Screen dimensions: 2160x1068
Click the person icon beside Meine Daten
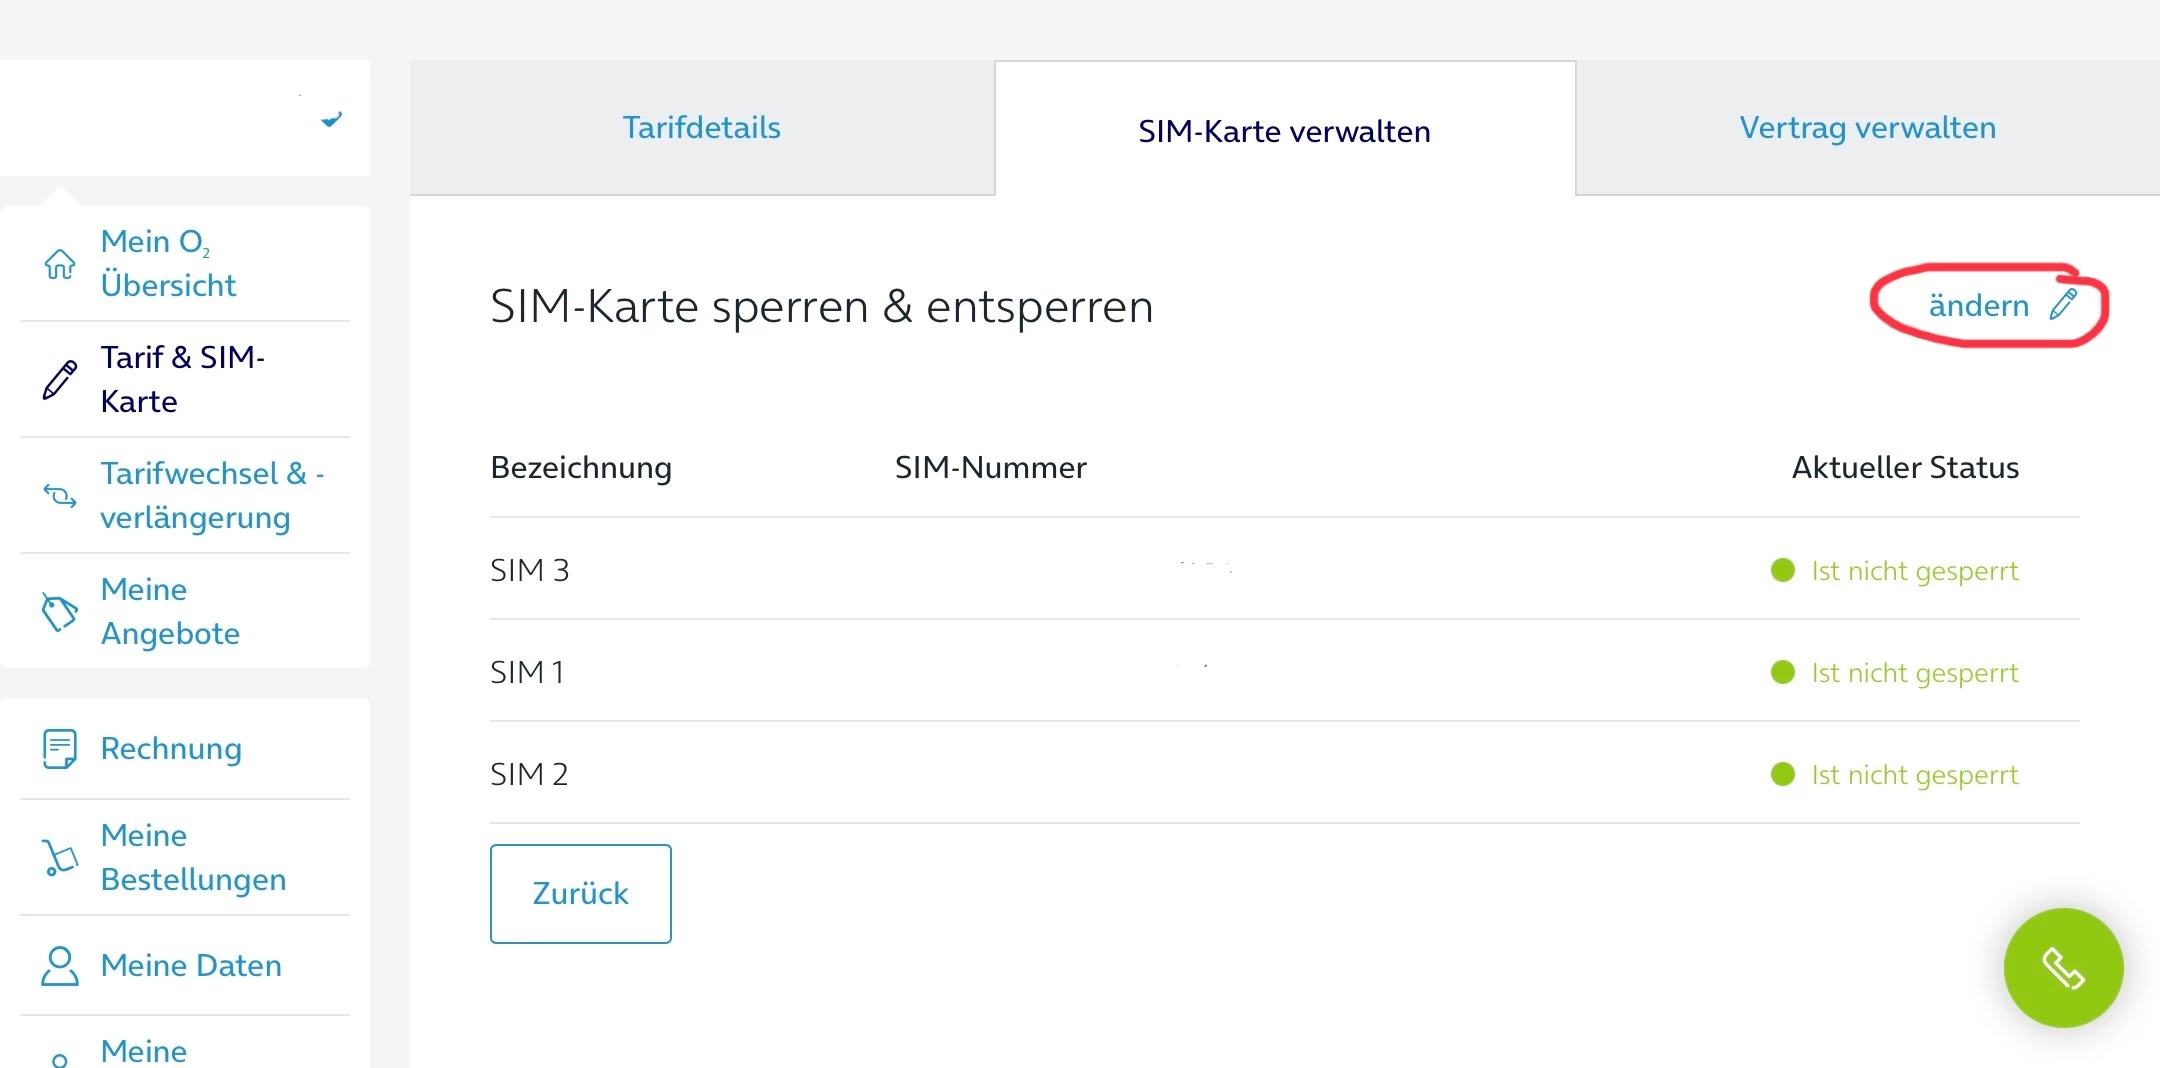tap(60, 966)
